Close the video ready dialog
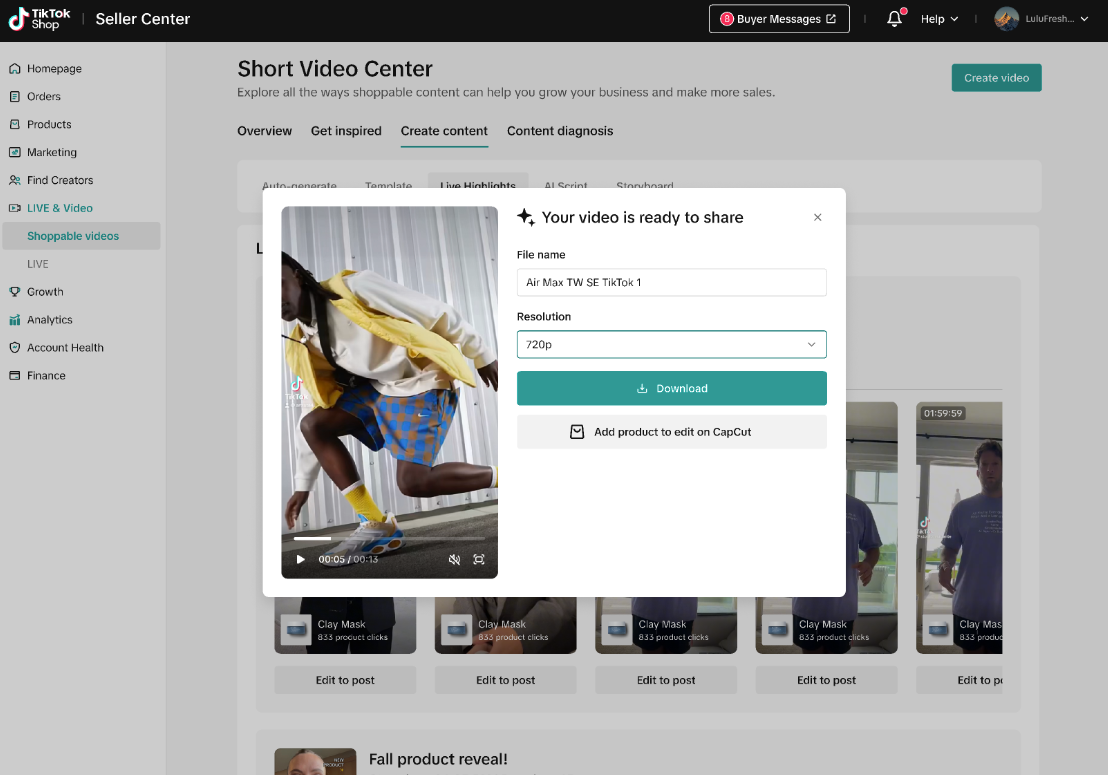 point(817,217)
